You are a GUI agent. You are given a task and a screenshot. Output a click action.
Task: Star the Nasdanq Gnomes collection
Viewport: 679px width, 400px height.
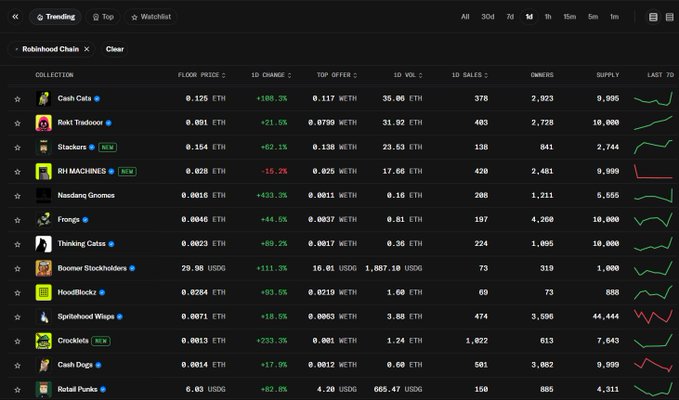tap(17, 196)
